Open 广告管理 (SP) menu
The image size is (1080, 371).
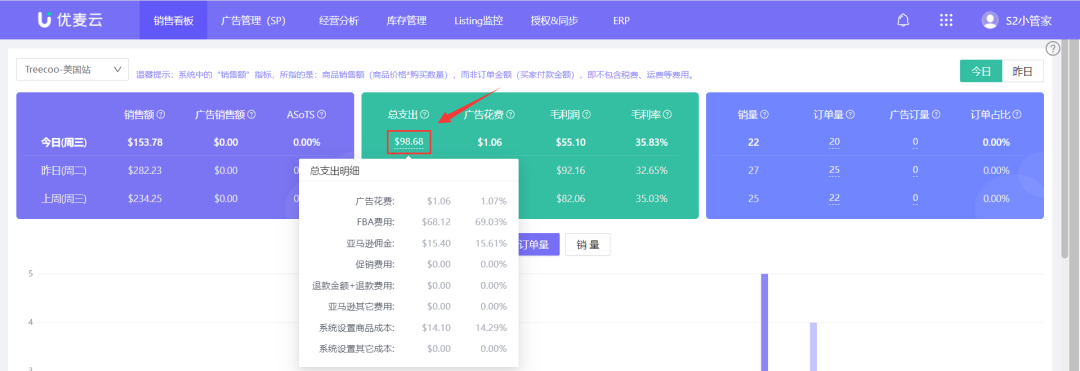(x=252, y=20)
